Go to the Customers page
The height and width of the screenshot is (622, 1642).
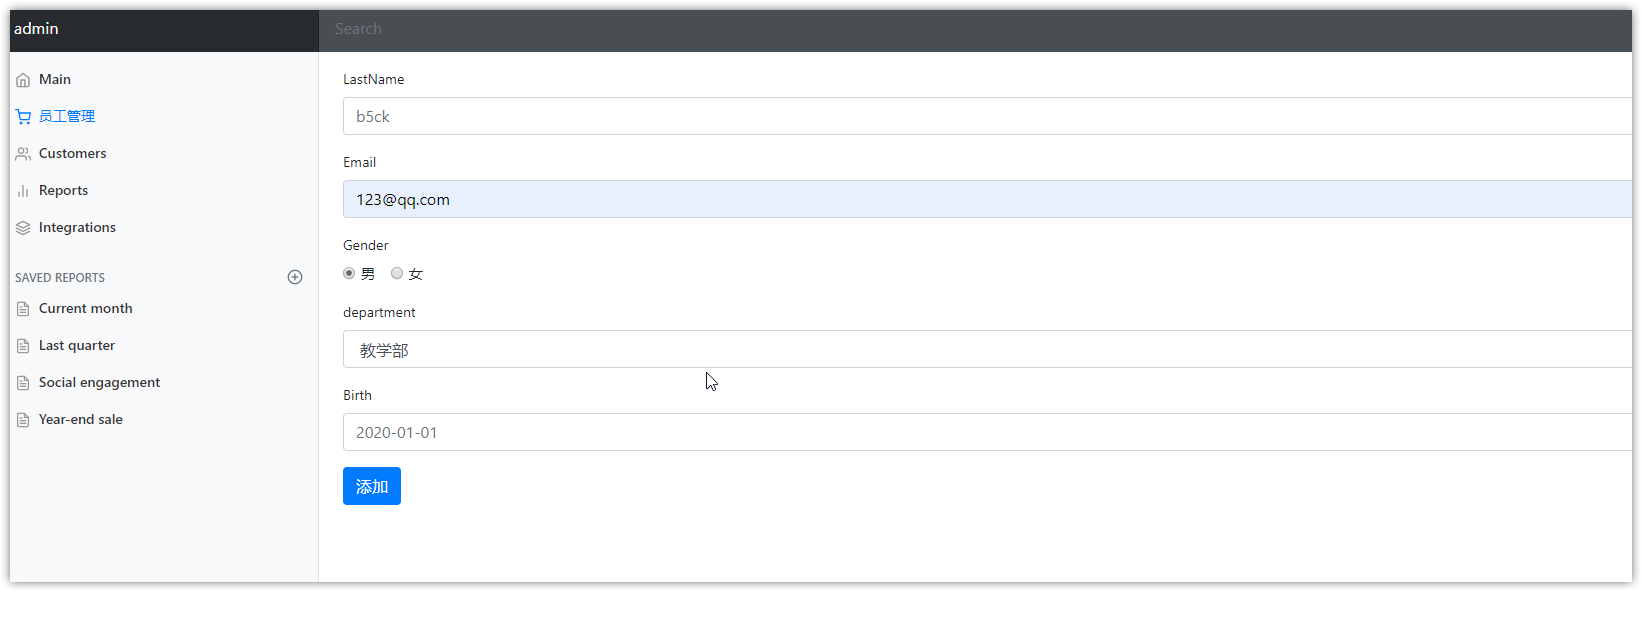pyautogui.click(x=72, y=154)
